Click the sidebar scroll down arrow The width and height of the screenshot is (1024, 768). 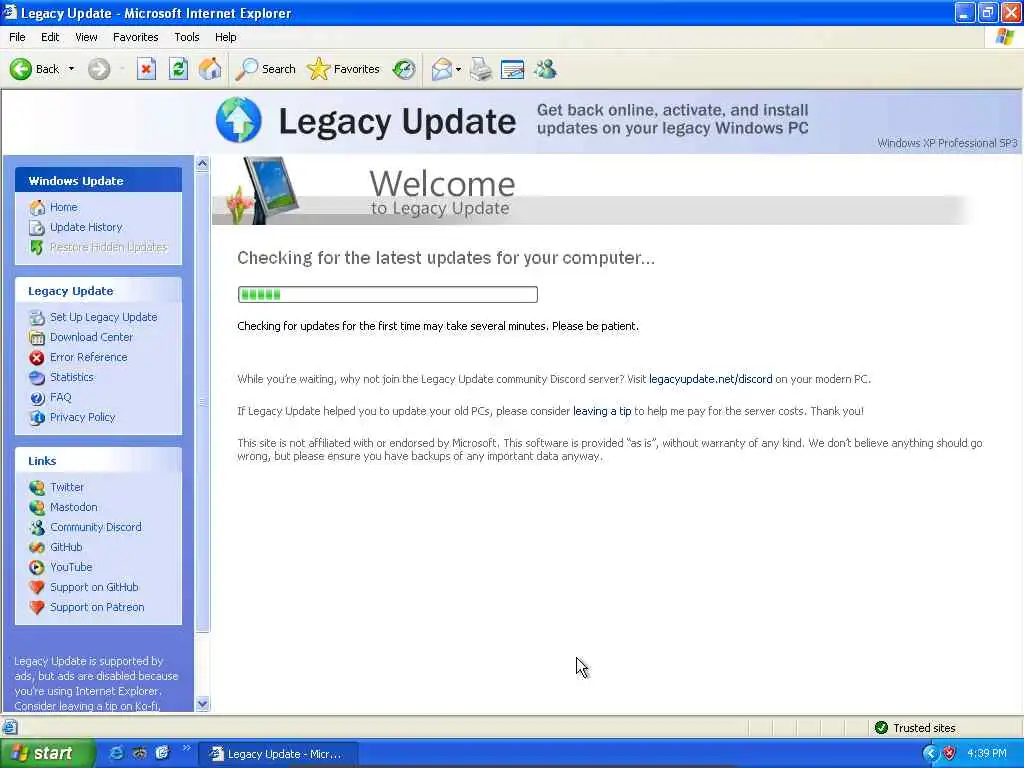click(x=202, y=704)
